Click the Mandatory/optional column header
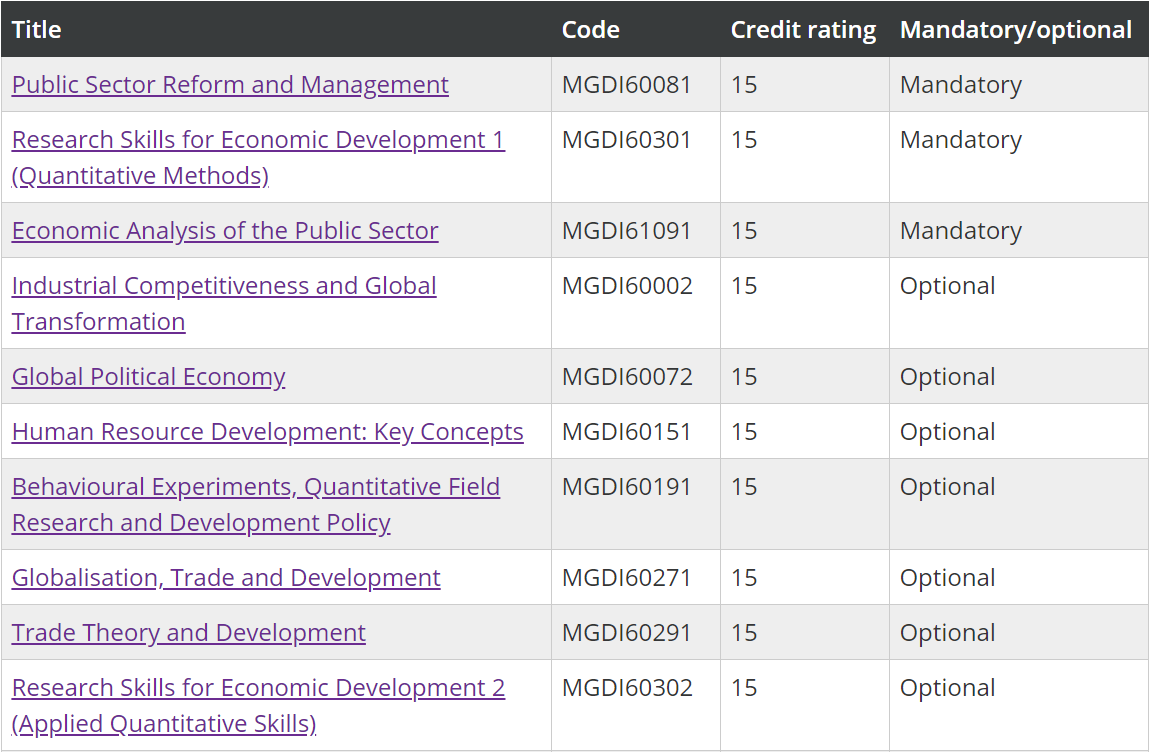 coord(1016,30)
